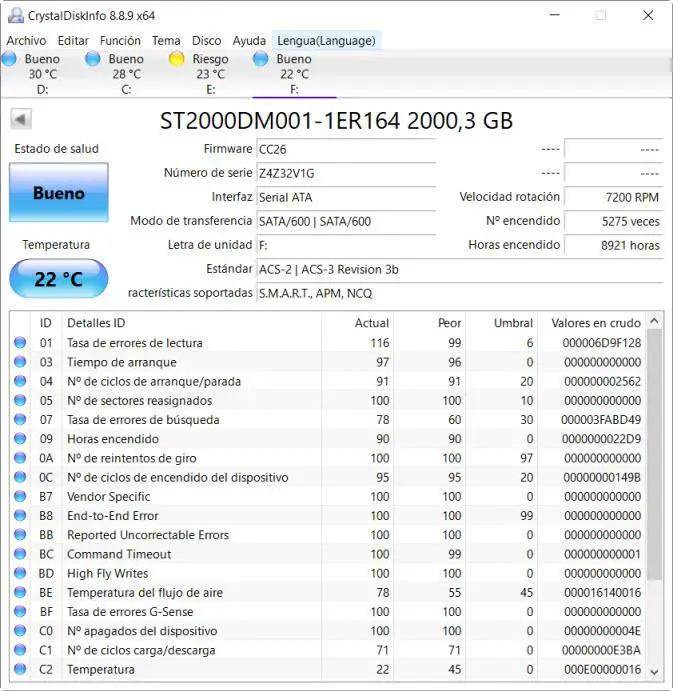Viewport: 673px width, 691px height.
Task: Select the Command Timeout row label
Action: pyautogui.click(x=119, y=554)
